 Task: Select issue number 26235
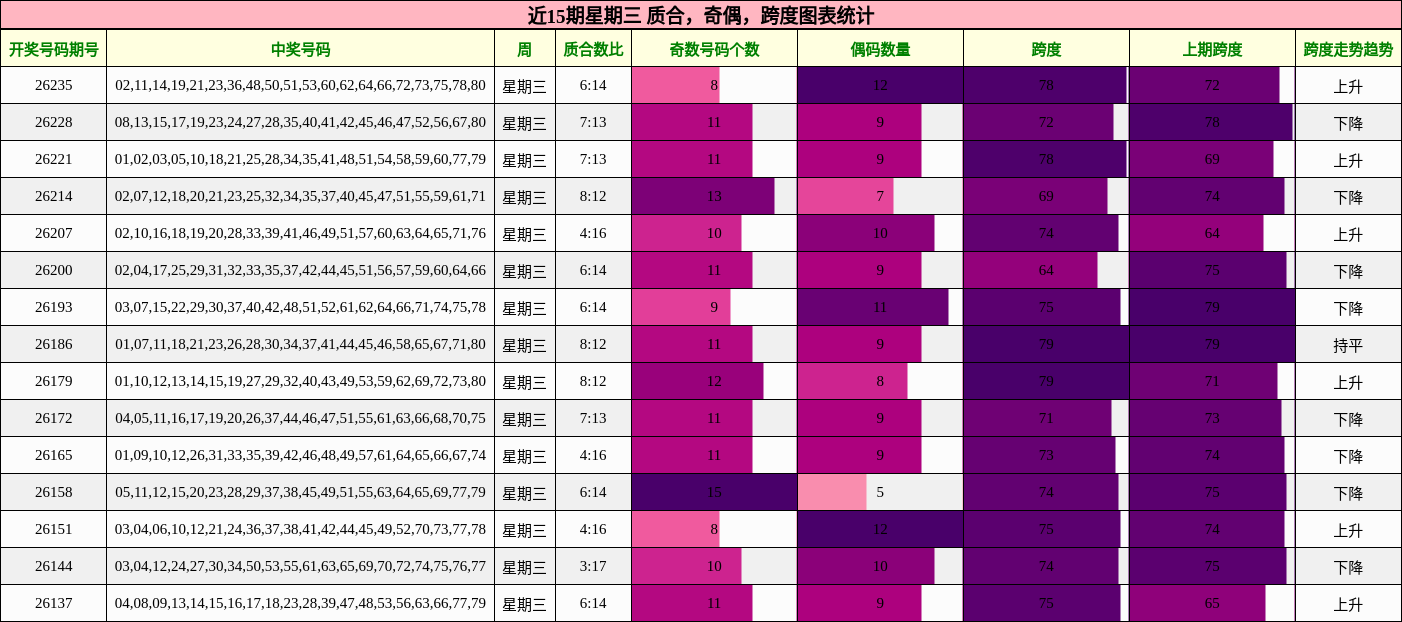[54, 85]
